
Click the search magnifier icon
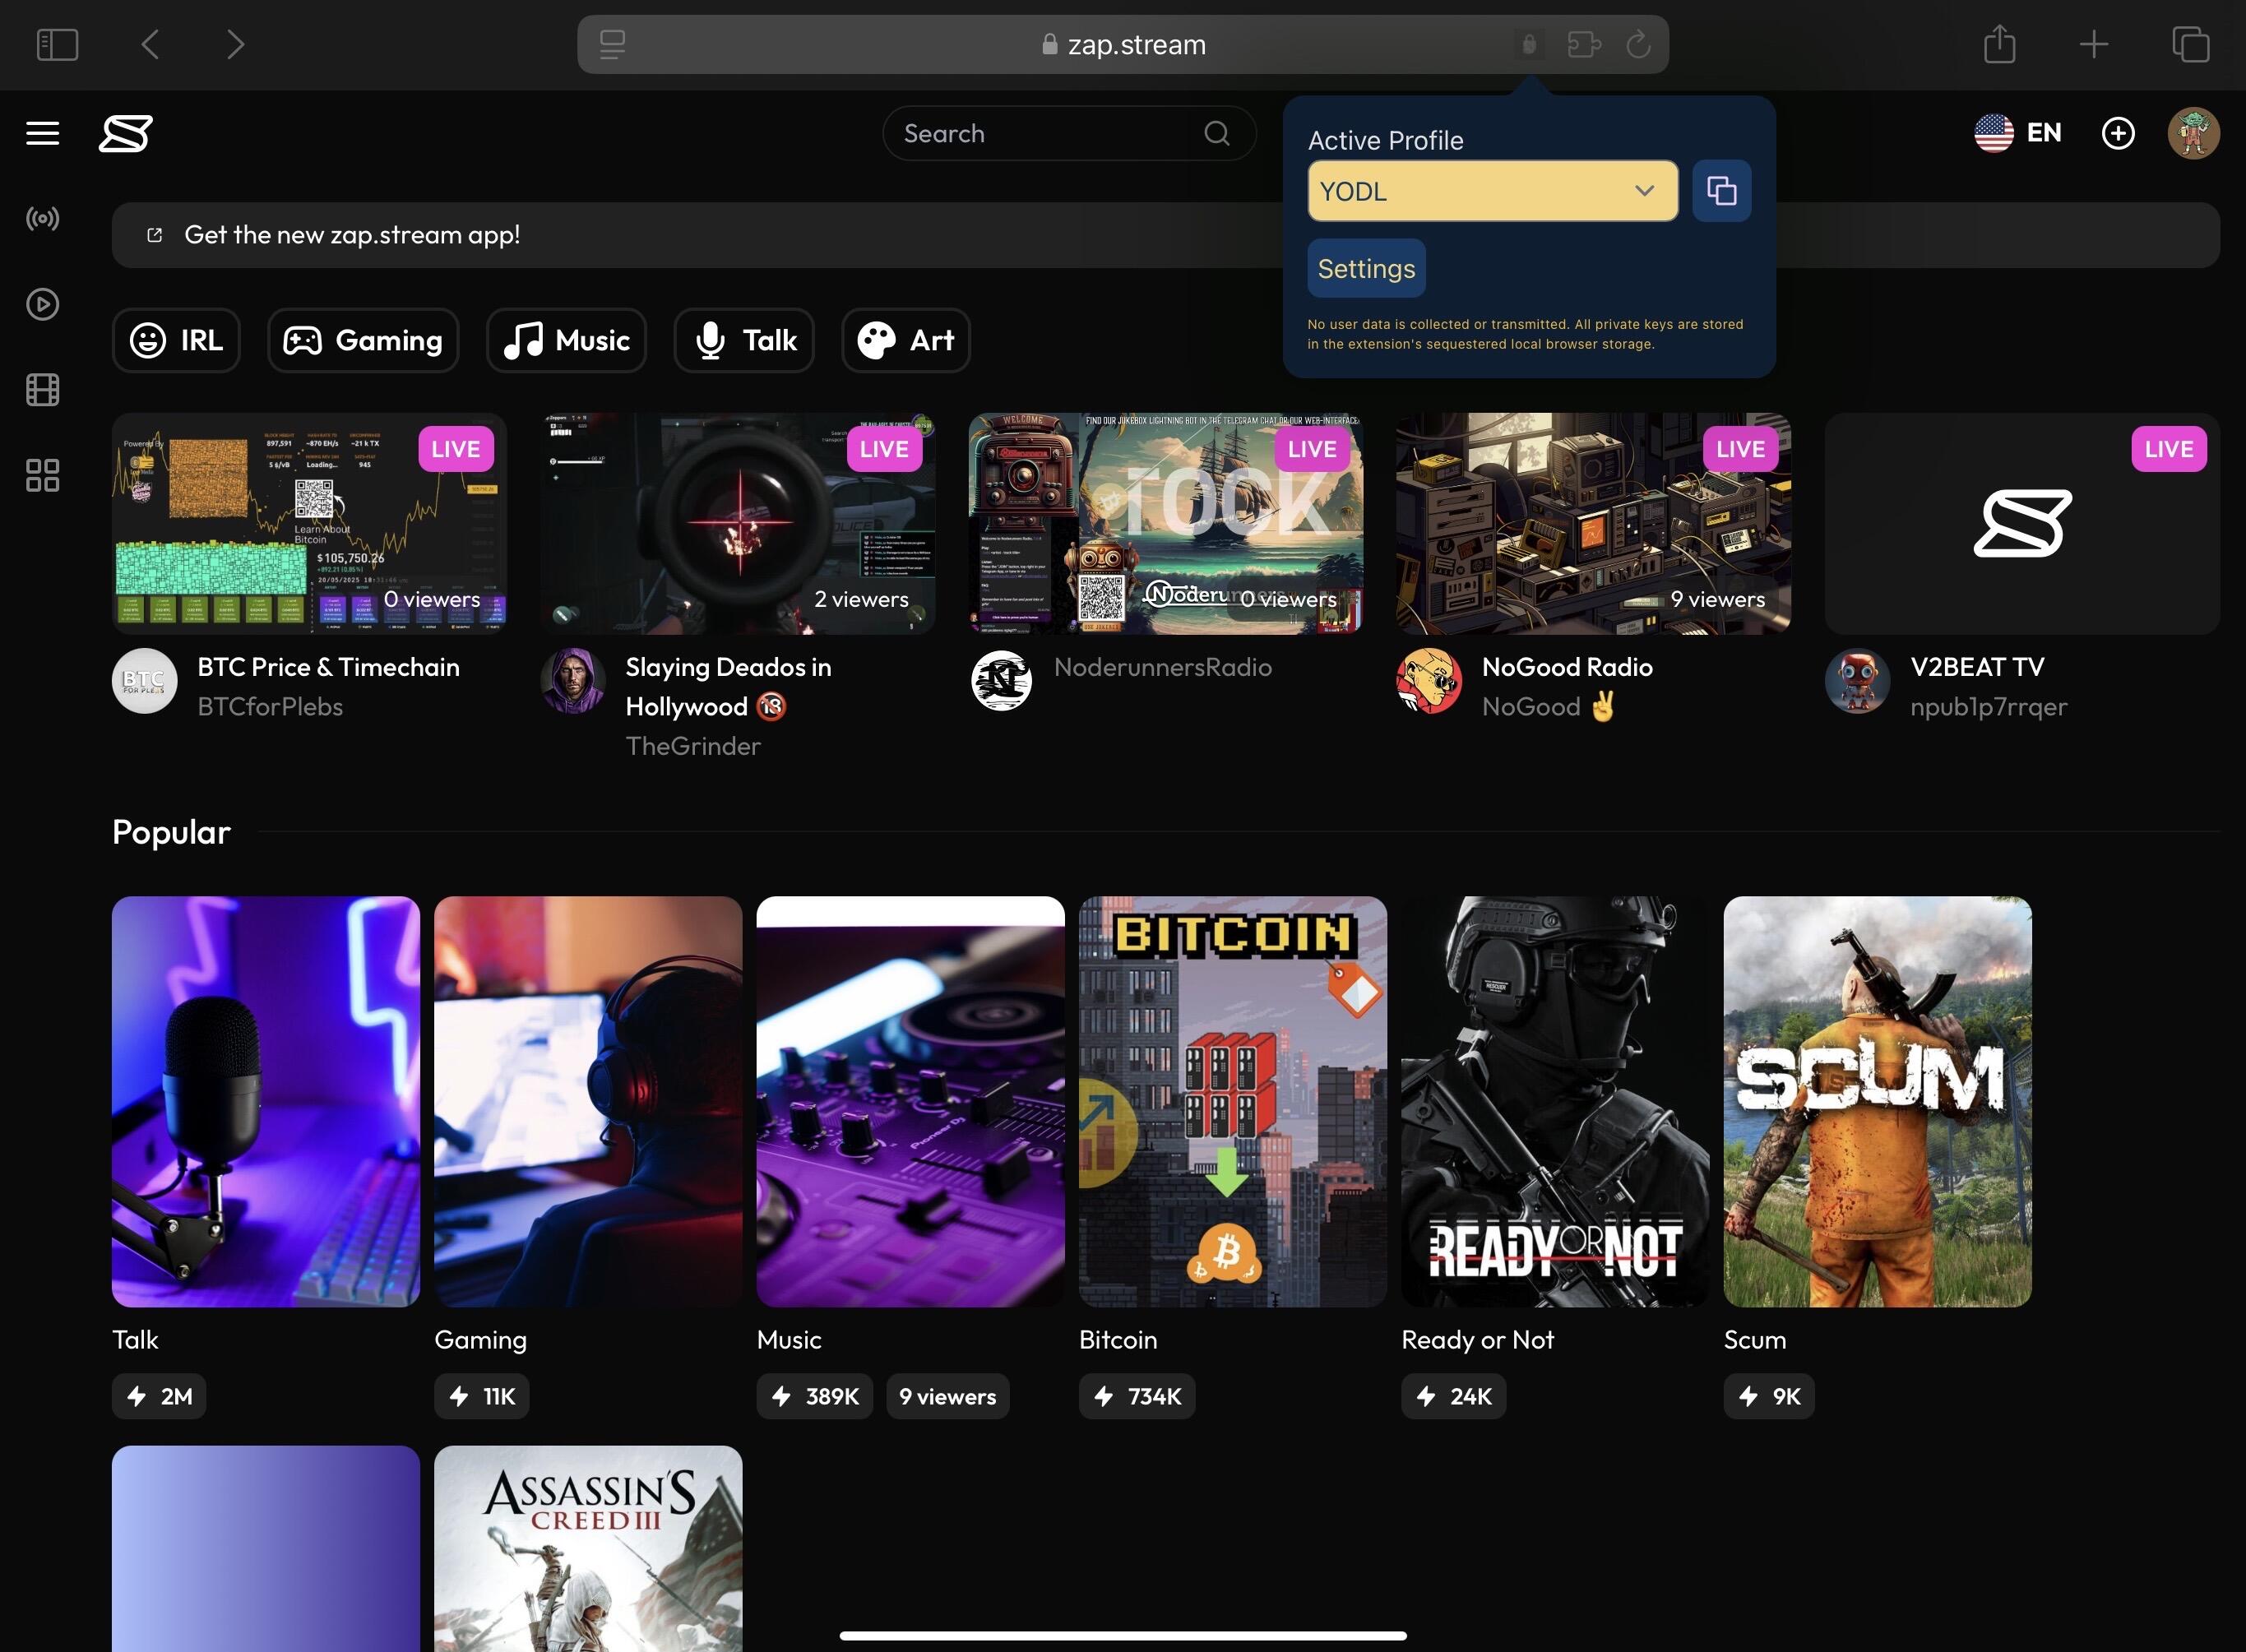pos(1216,133)
